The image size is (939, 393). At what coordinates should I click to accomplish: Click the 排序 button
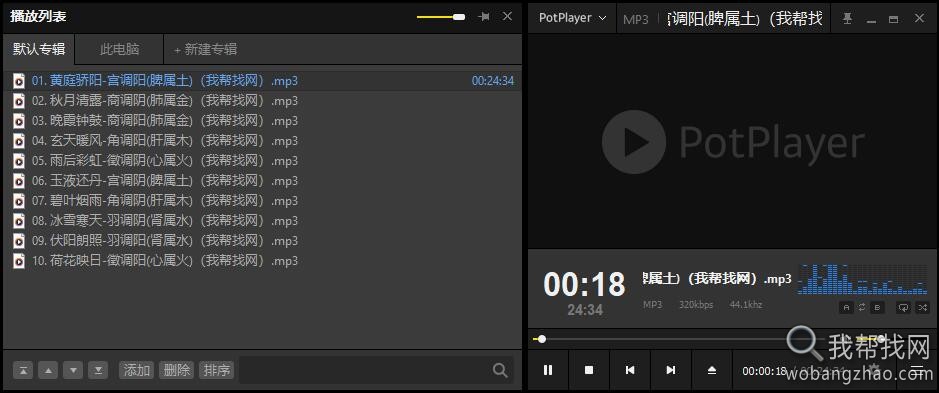click(216, 370)
